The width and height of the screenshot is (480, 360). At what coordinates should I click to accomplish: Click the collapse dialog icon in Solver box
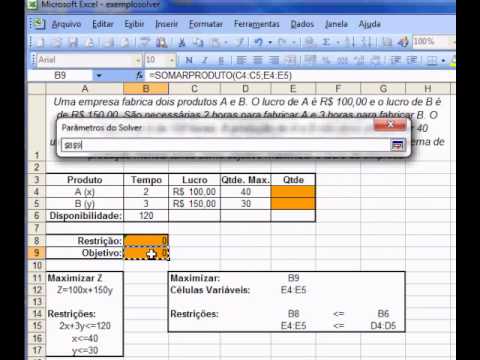398,145
